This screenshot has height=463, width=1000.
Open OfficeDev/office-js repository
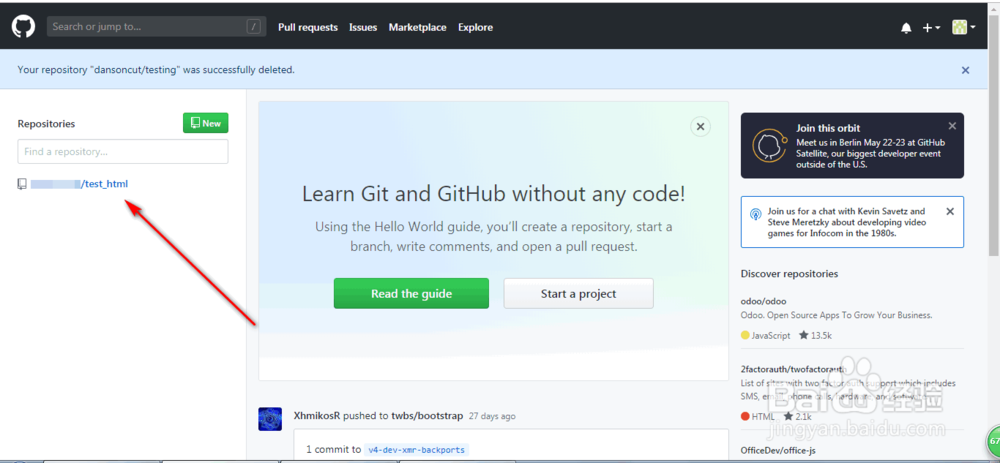[x=776, y=450]
